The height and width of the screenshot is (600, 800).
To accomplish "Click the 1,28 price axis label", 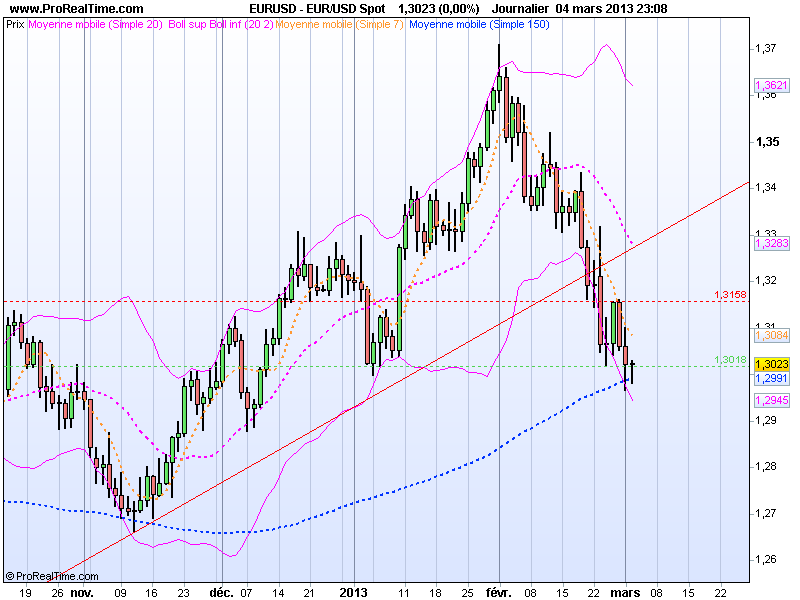I will point(766,466).
